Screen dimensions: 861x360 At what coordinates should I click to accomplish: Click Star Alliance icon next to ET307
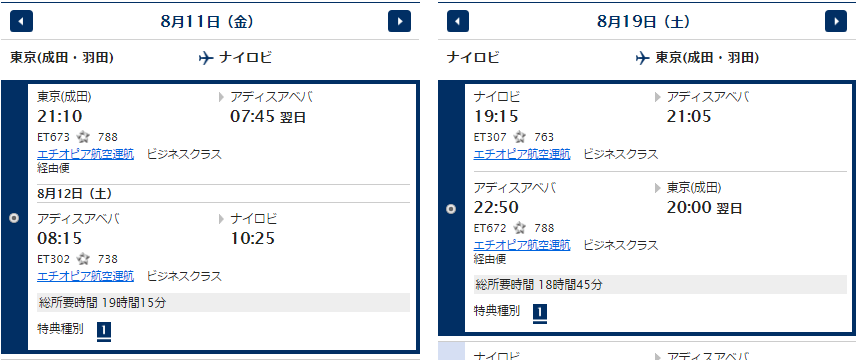(519, 137)
